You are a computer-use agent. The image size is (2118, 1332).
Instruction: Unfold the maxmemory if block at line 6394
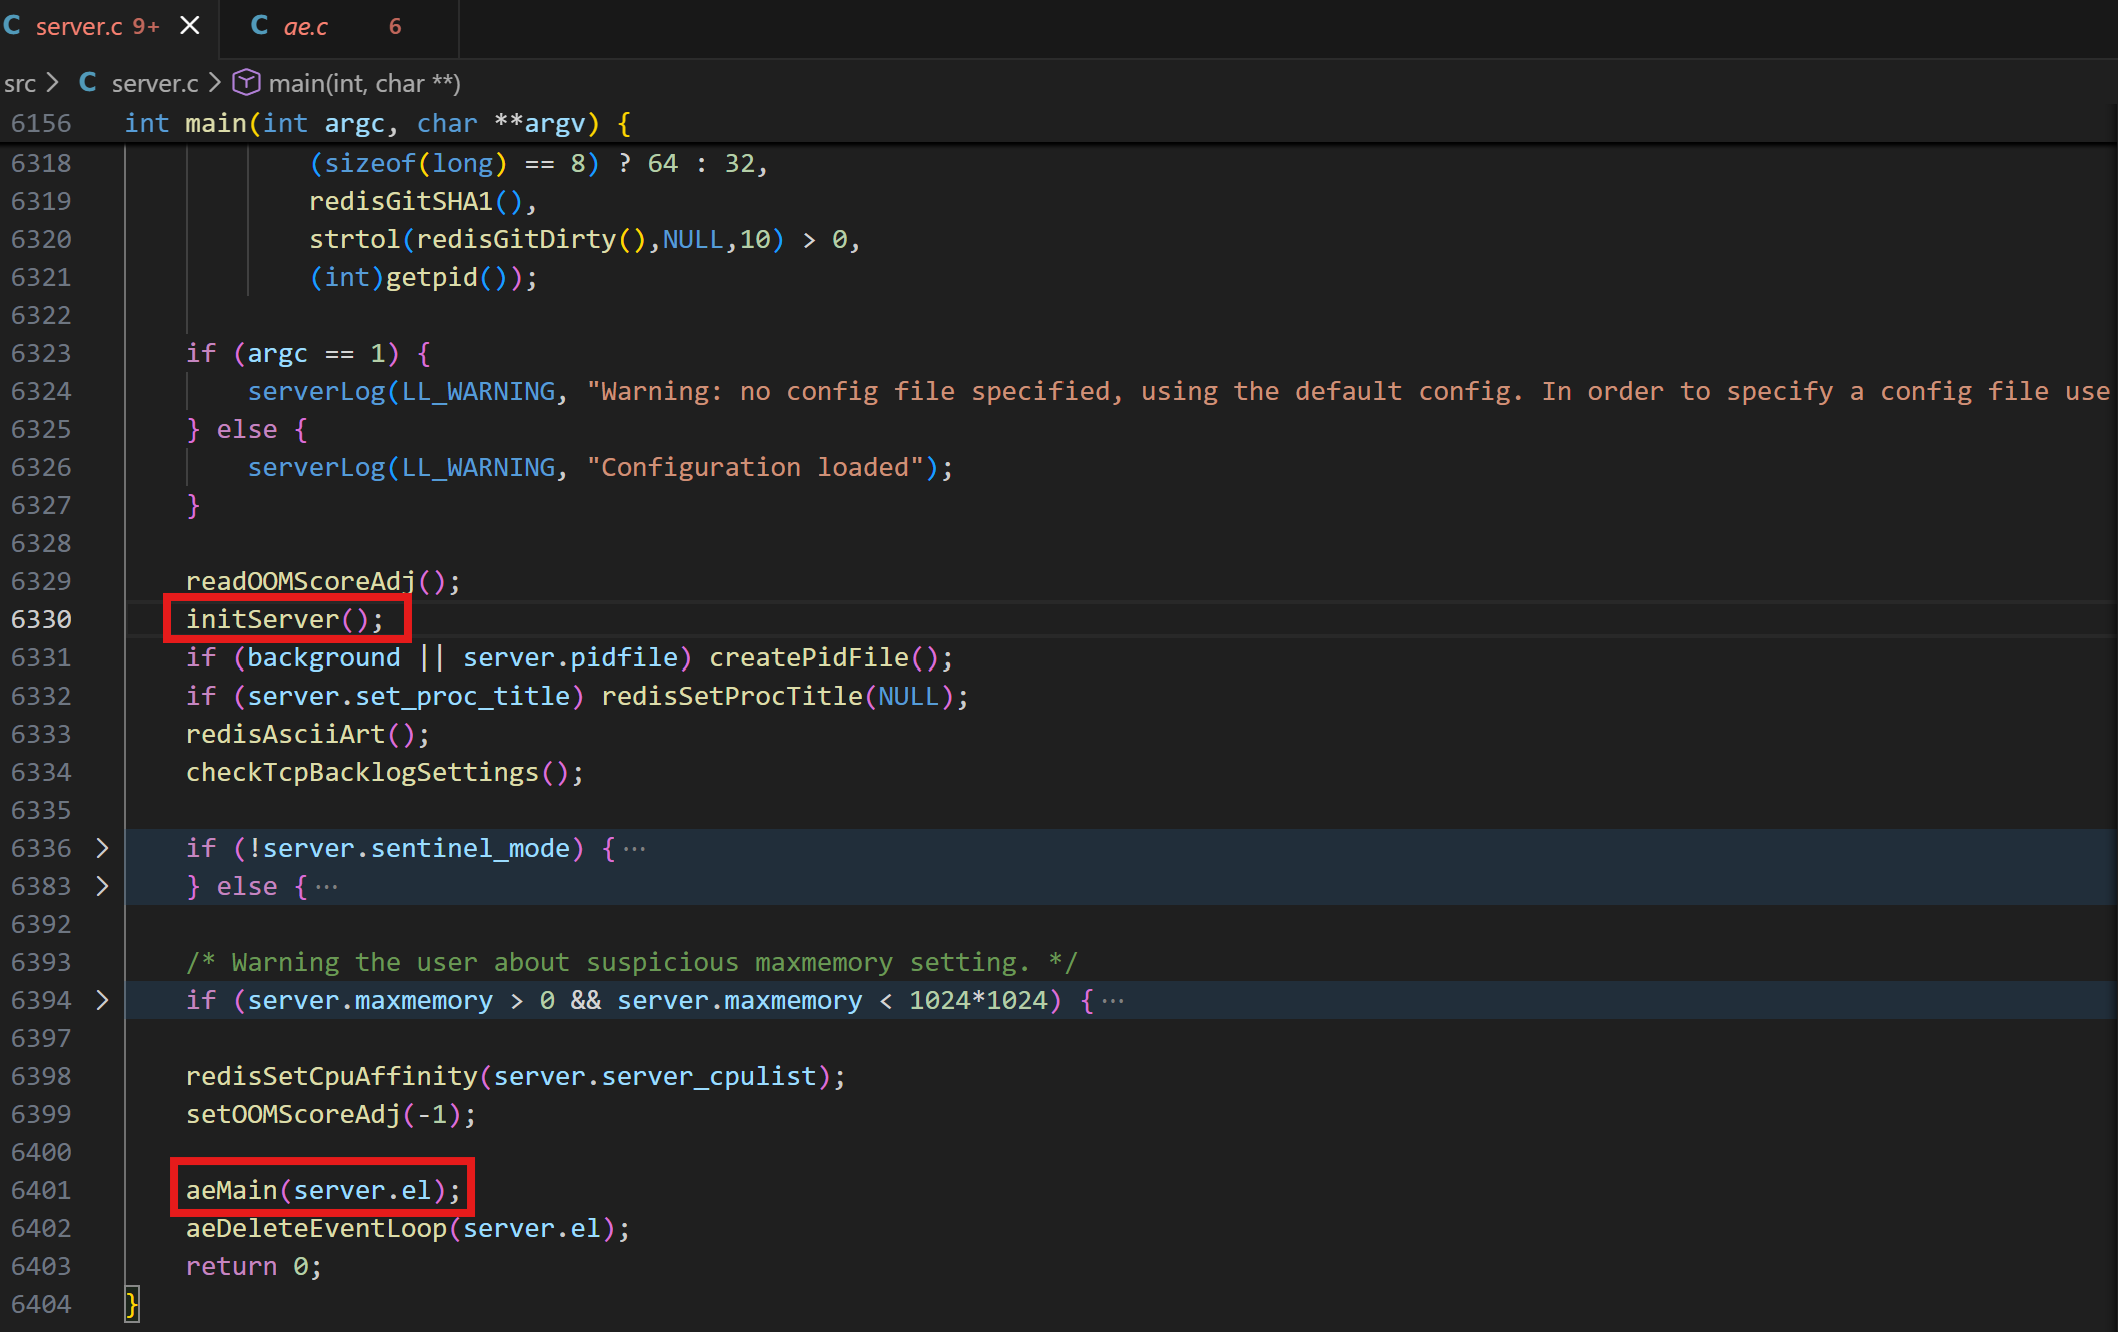(x=102, y=1000)
